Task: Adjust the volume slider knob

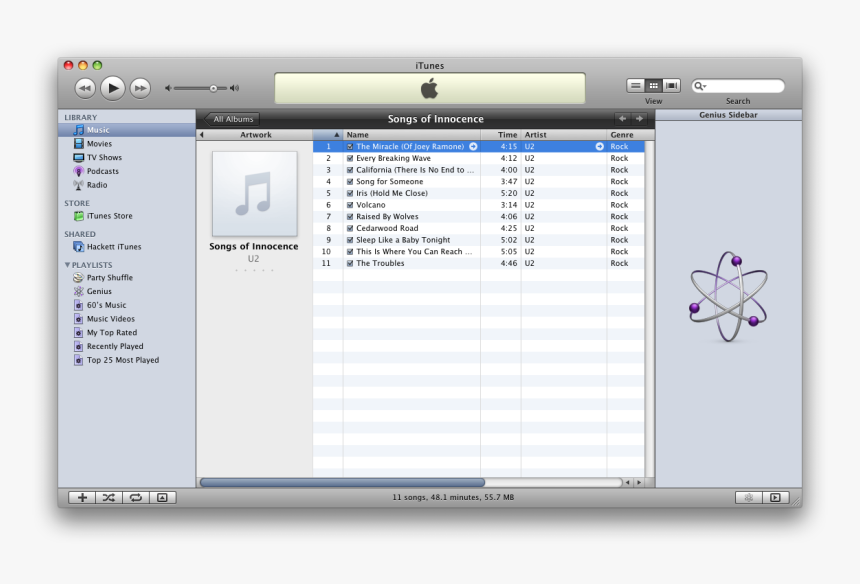Action: point(213,88)
